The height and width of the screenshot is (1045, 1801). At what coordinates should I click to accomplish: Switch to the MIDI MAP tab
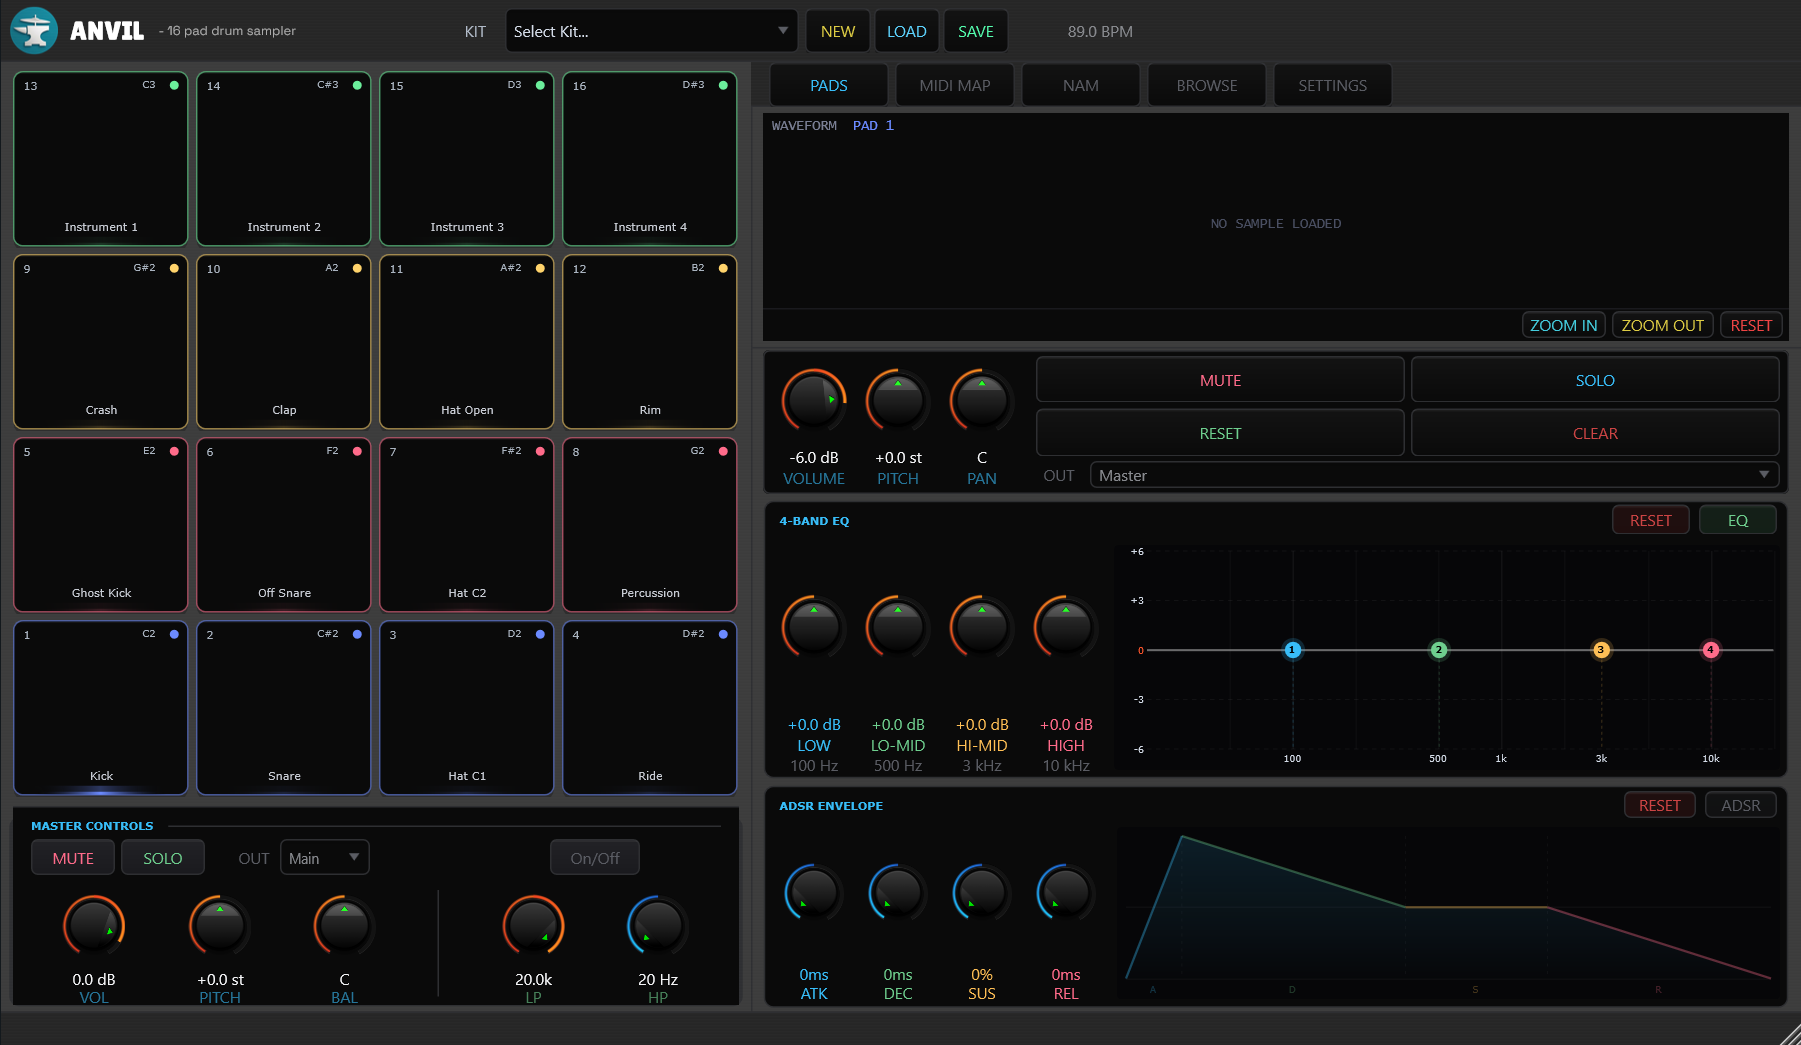955,85
